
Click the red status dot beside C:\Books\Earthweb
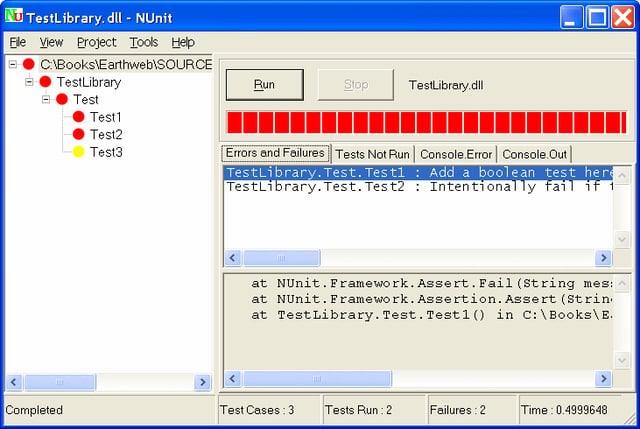pyautogui.click(x=29, y=64)
